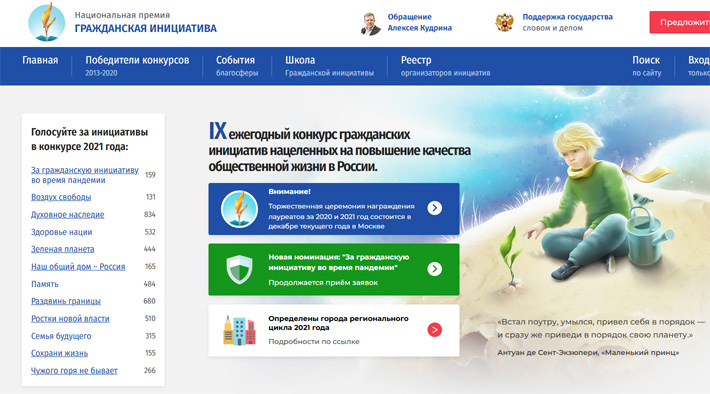Click the arrow in the blue Внимание banner
The image size is (710, 394).
tap(435, 208)
